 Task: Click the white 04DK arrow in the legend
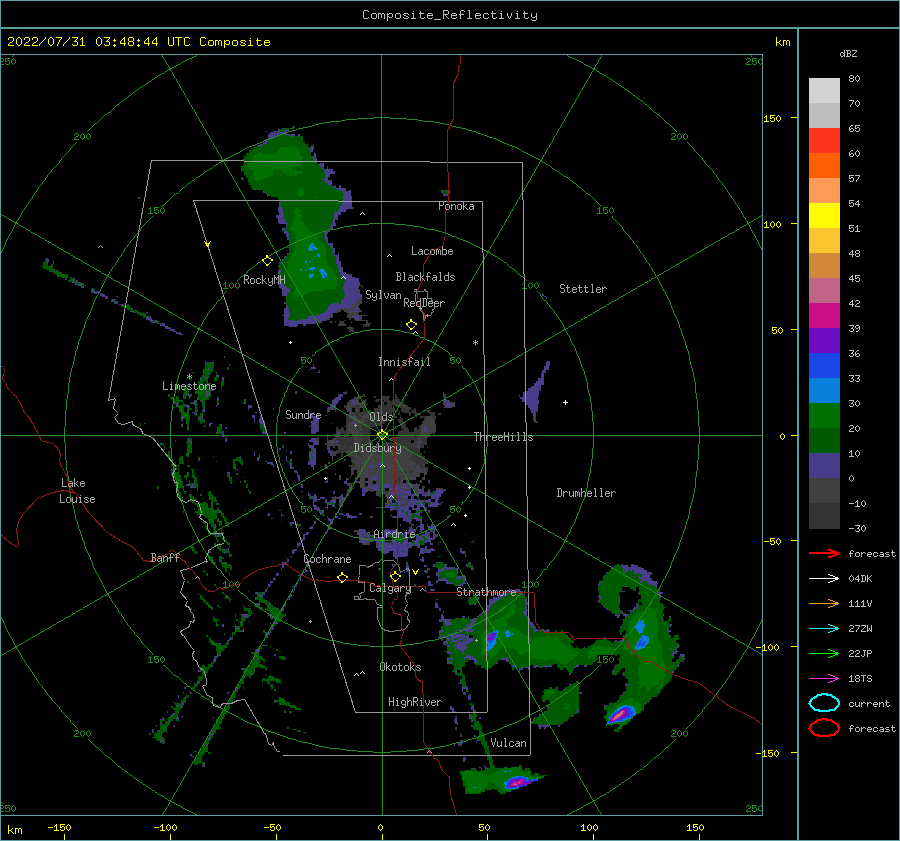pyautogui.click(x=824, y=579)
